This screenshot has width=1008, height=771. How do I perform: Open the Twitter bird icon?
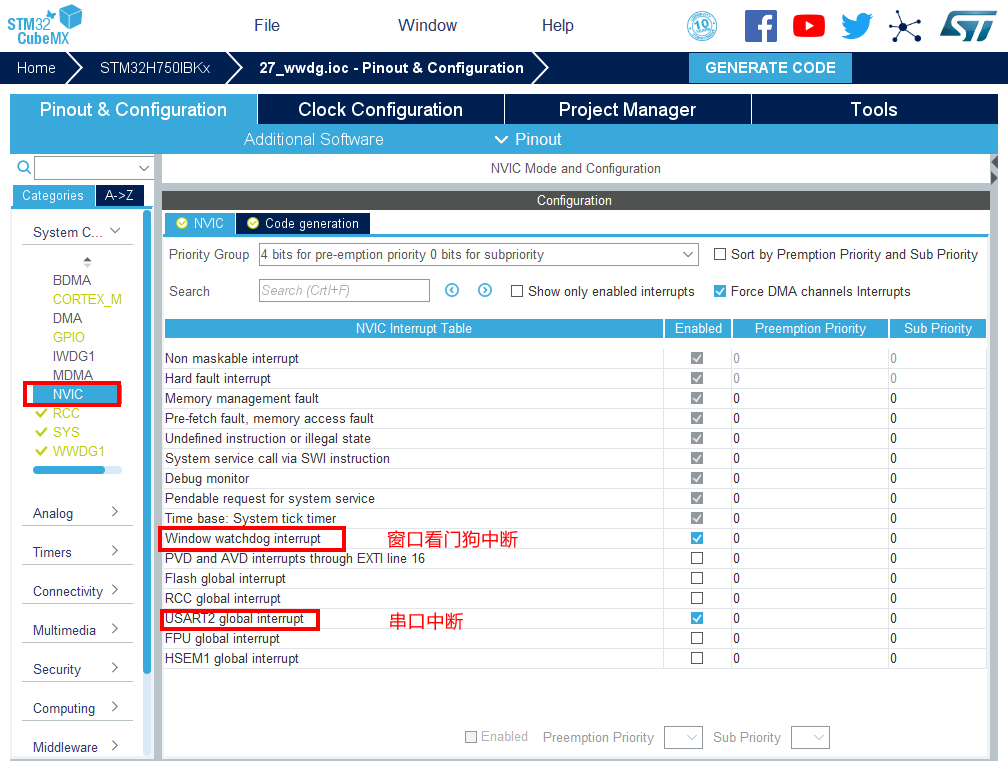[857, 26]
